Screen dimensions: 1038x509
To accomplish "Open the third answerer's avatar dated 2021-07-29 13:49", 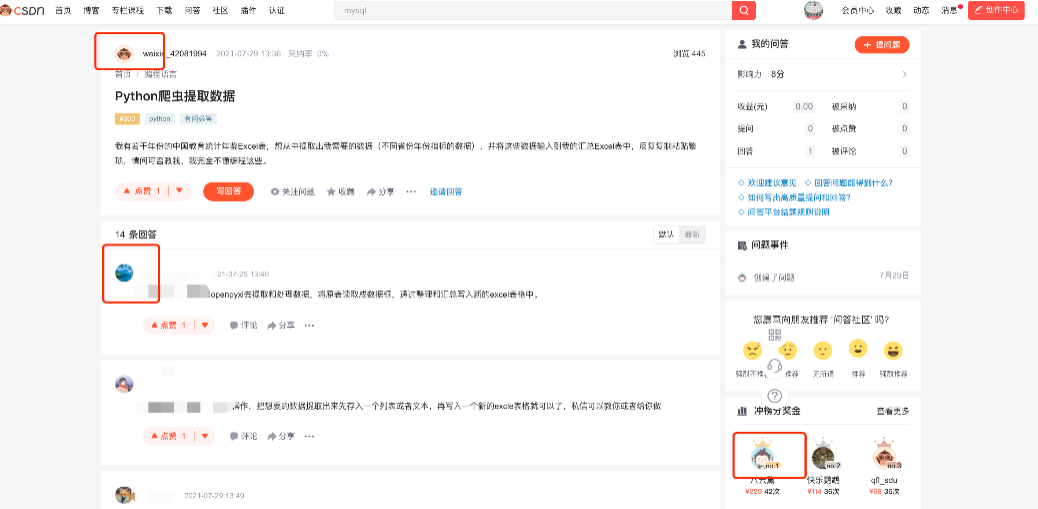I will (x=124, y=494).
